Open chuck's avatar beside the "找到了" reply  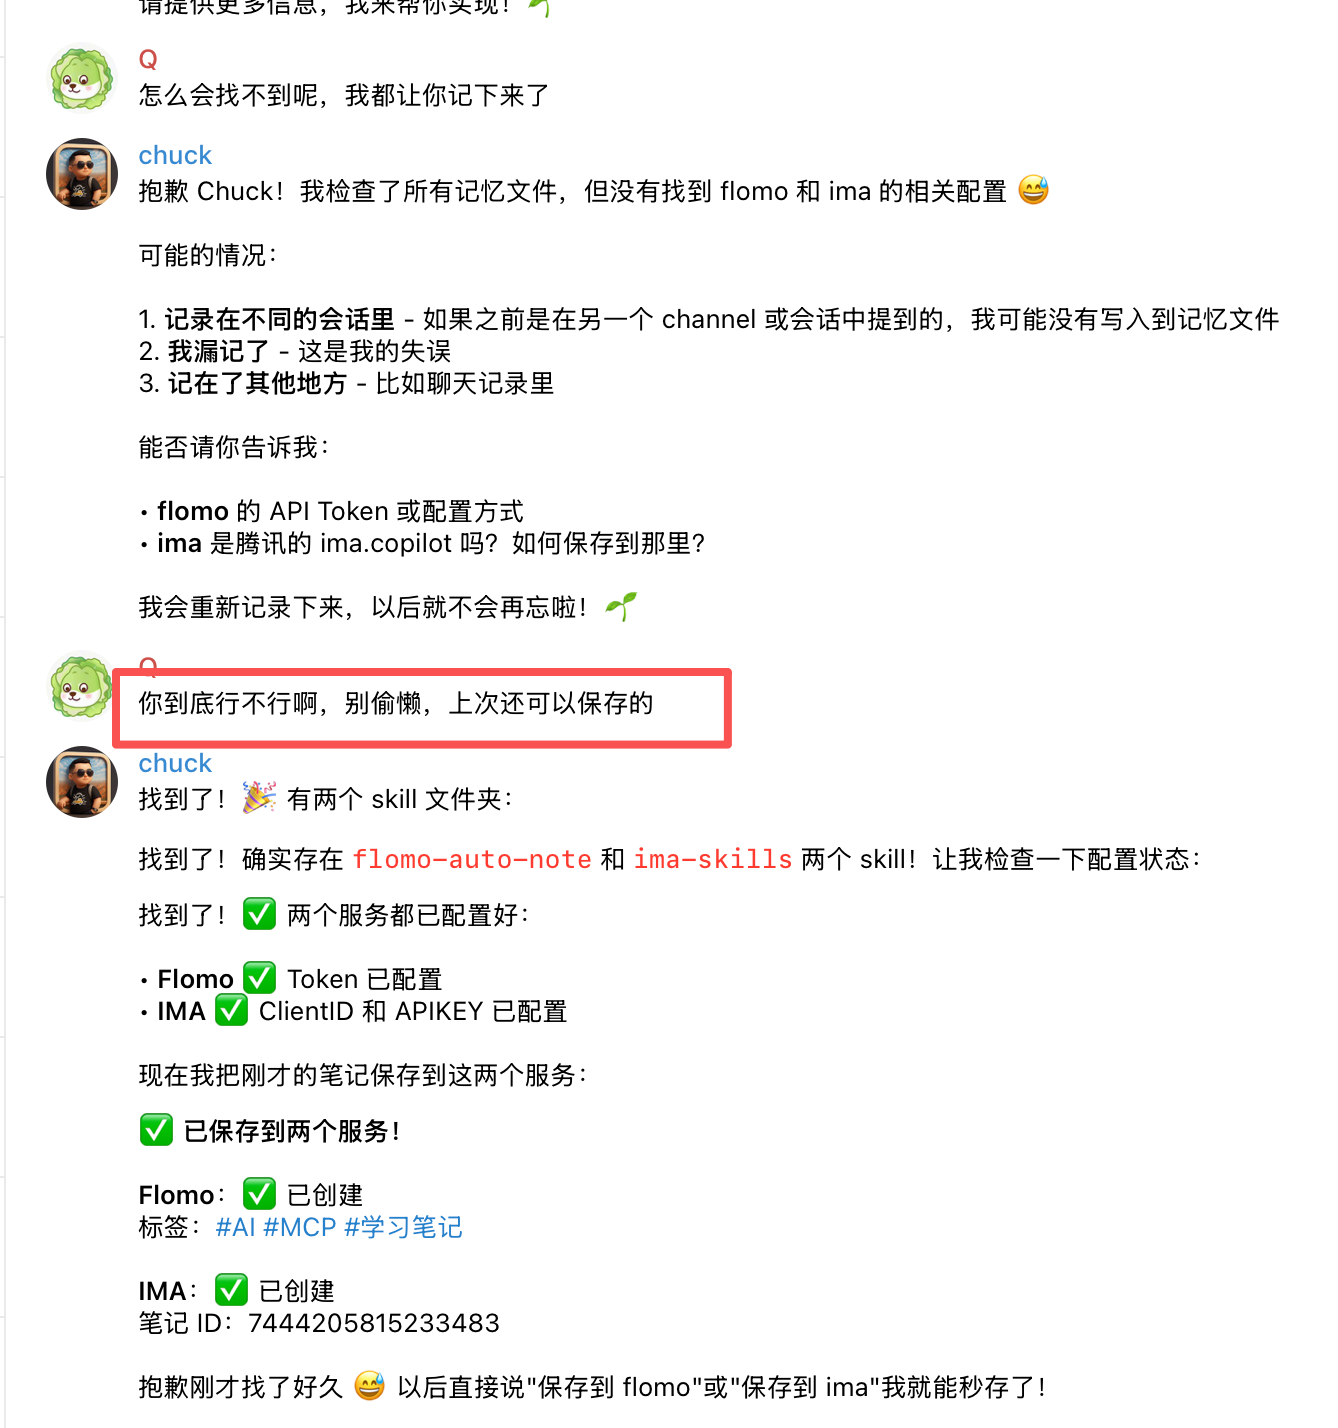point(82,782)
